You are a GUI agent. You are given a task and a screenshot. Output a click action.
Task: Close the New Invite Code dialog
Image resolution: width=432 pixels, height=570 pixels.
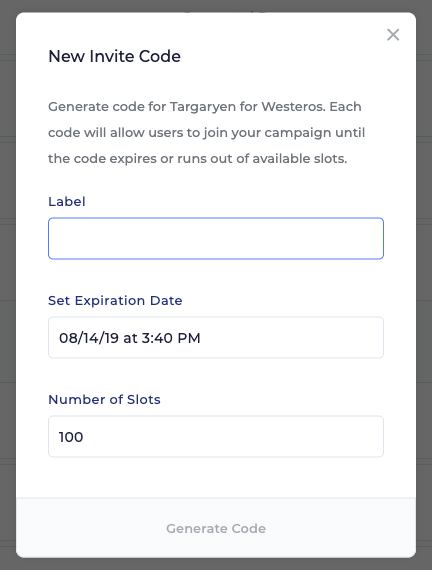pos(393,35)
